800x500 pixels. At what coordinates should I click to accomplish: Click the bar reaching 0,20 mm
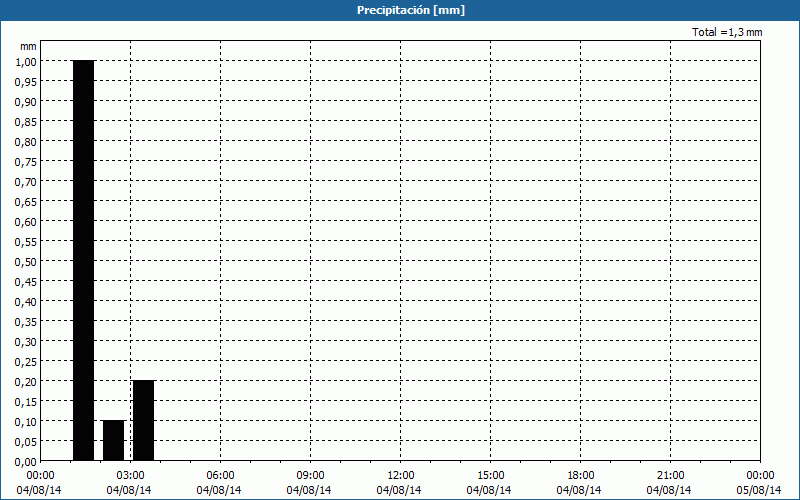coord(143,421)
